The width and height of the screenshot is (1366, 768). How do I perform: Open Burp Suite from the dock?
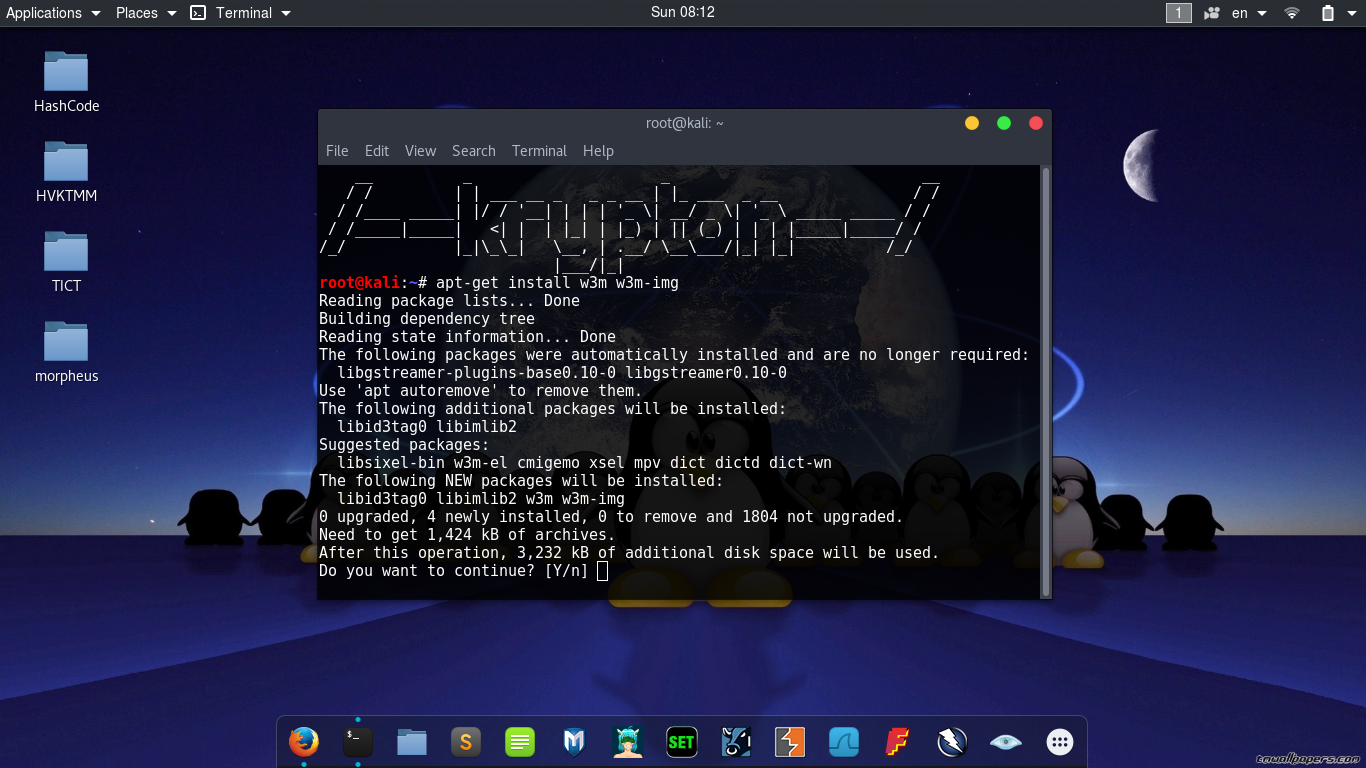pyautogui.click(x=790, y=742)
